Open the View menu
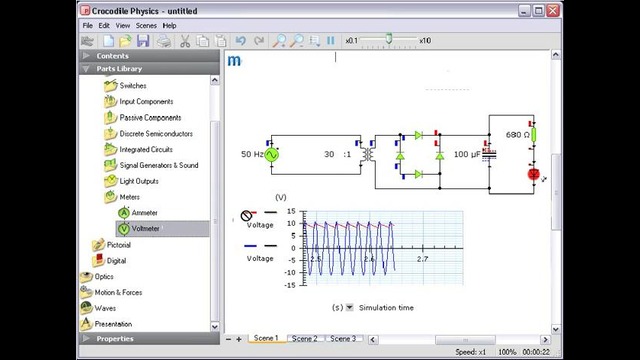Screen dimensions: 640x360 click(x=122, y=26)
